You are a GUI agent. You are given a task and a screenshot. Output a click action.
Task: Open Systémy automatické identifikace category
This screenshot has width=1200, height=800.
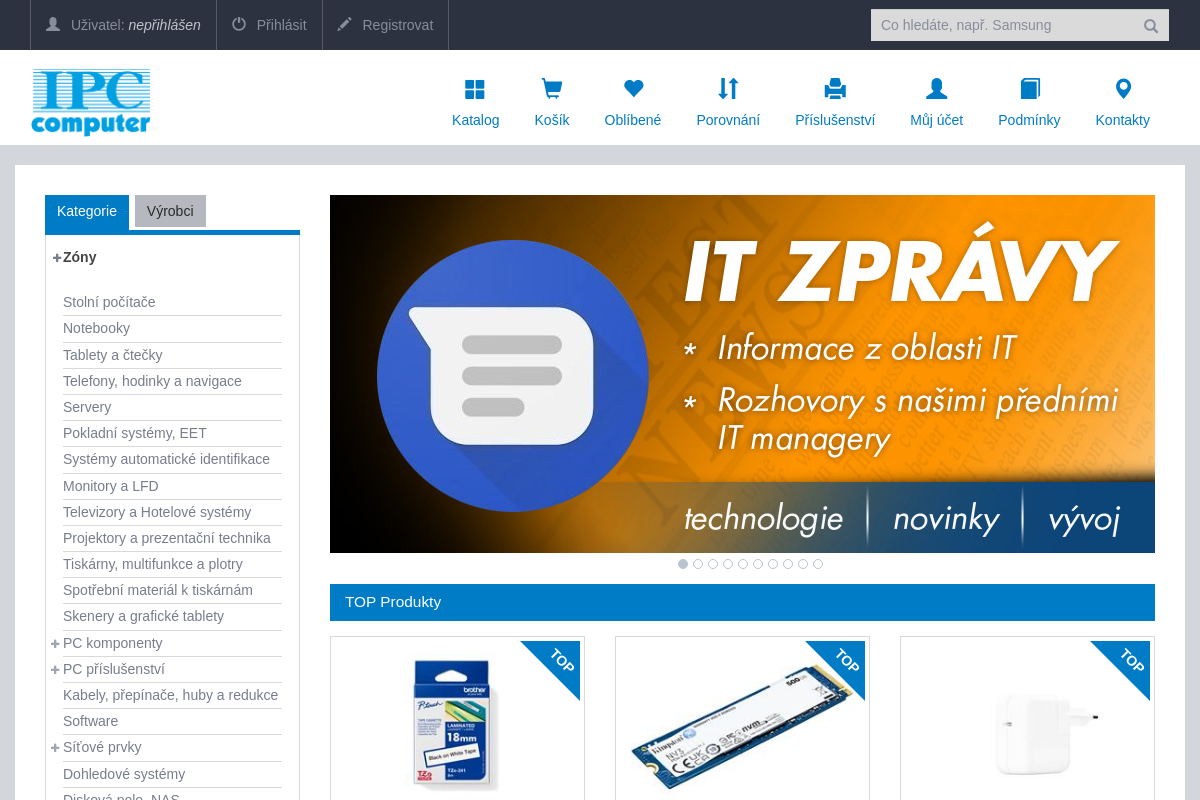tap(166, 459)
